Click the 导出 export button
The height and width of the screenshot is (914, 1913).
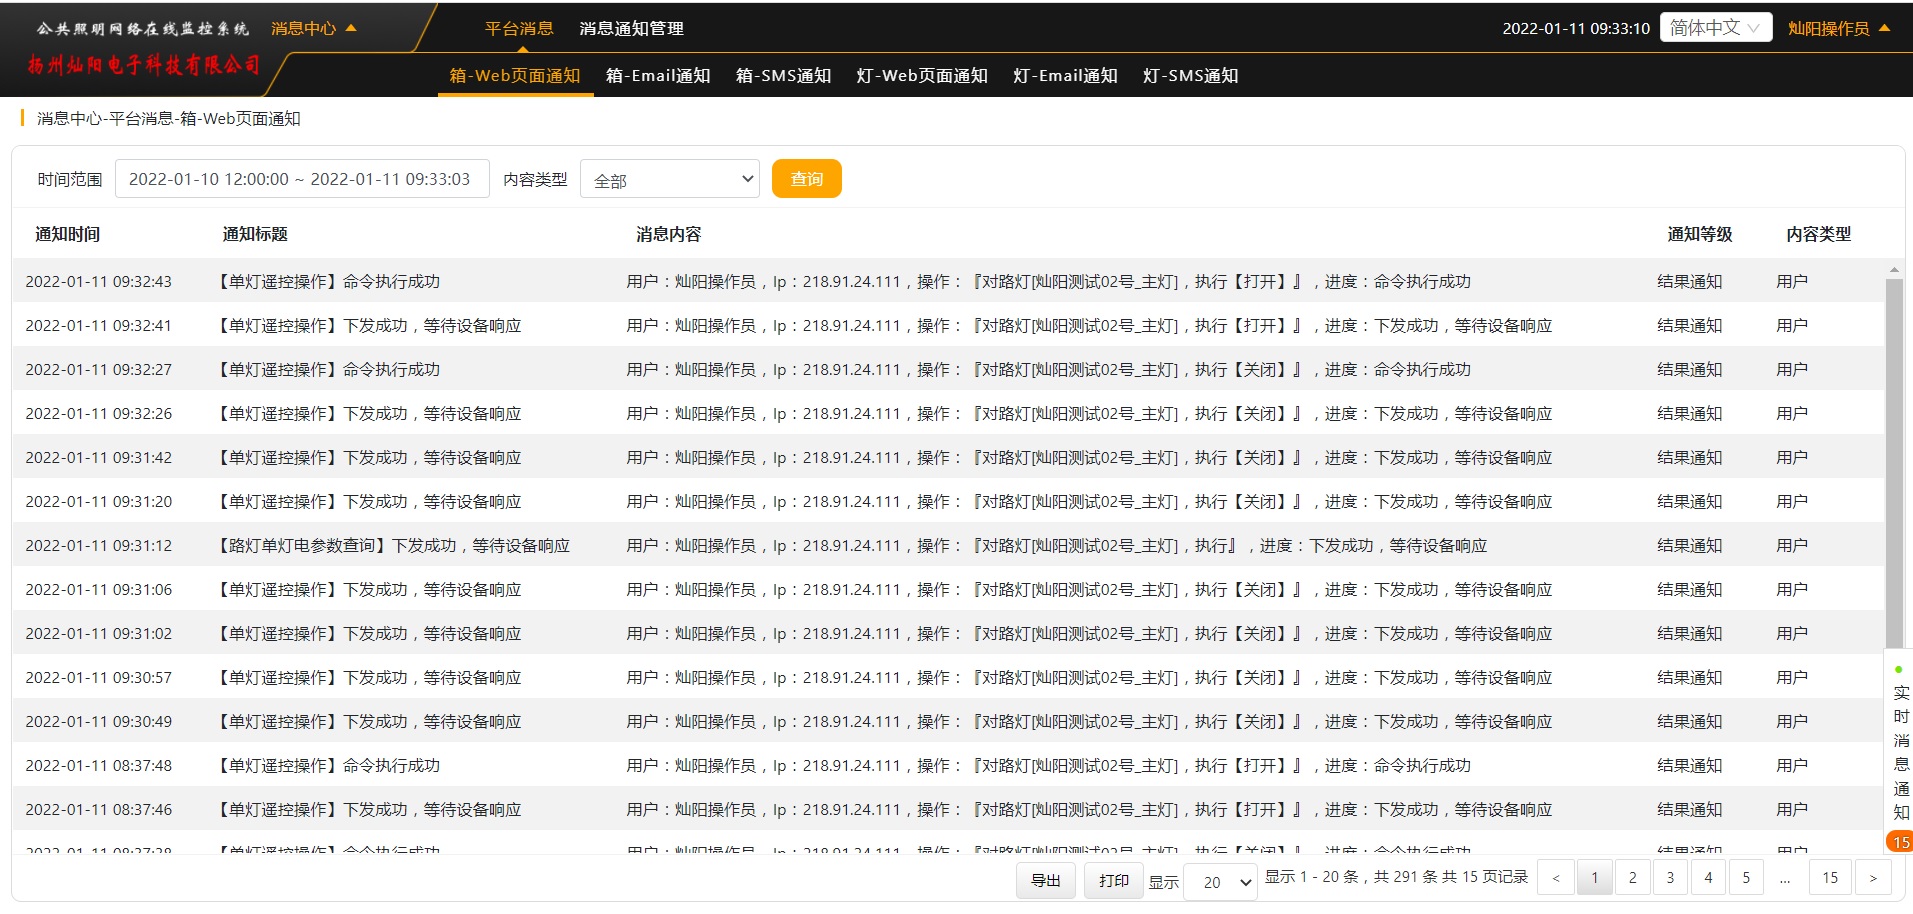[x=1046, y=880]
